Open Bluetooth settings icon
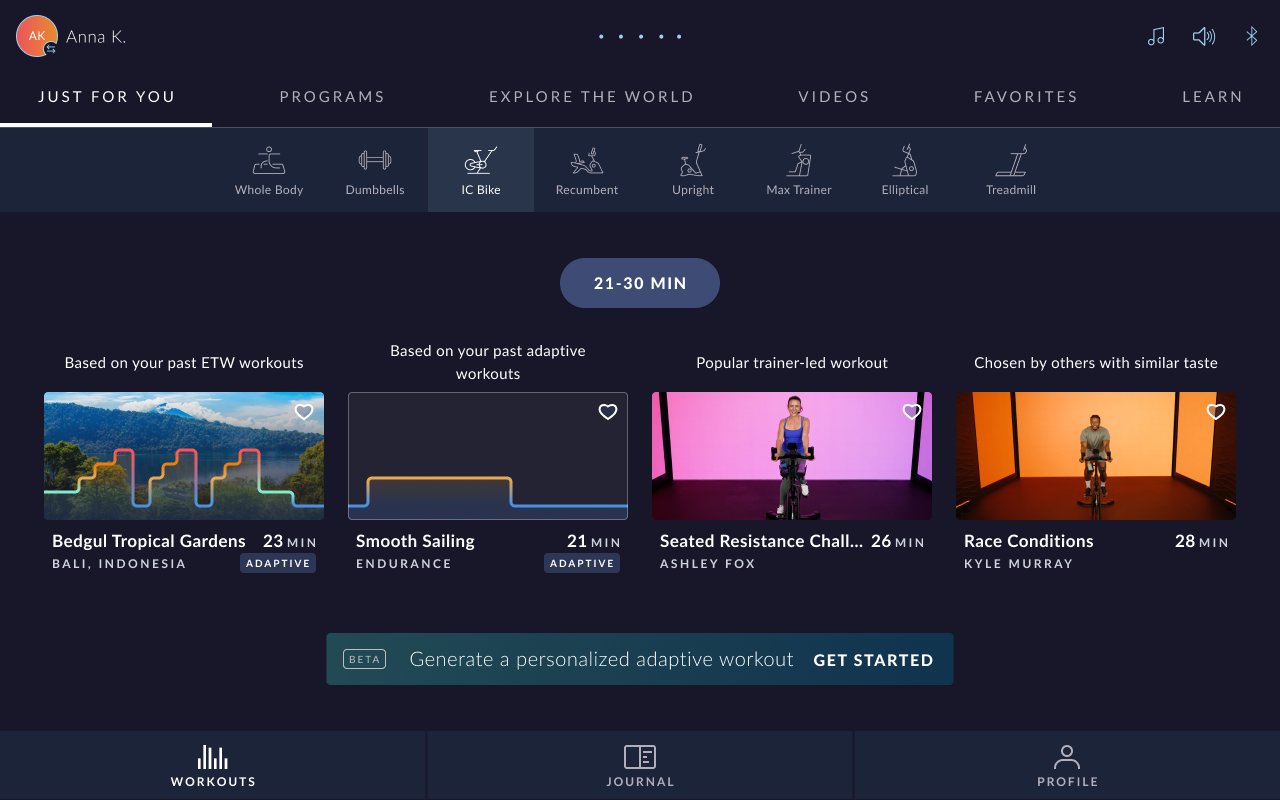The width and height of the screenshot is (1280, 800). [1251, 37]
